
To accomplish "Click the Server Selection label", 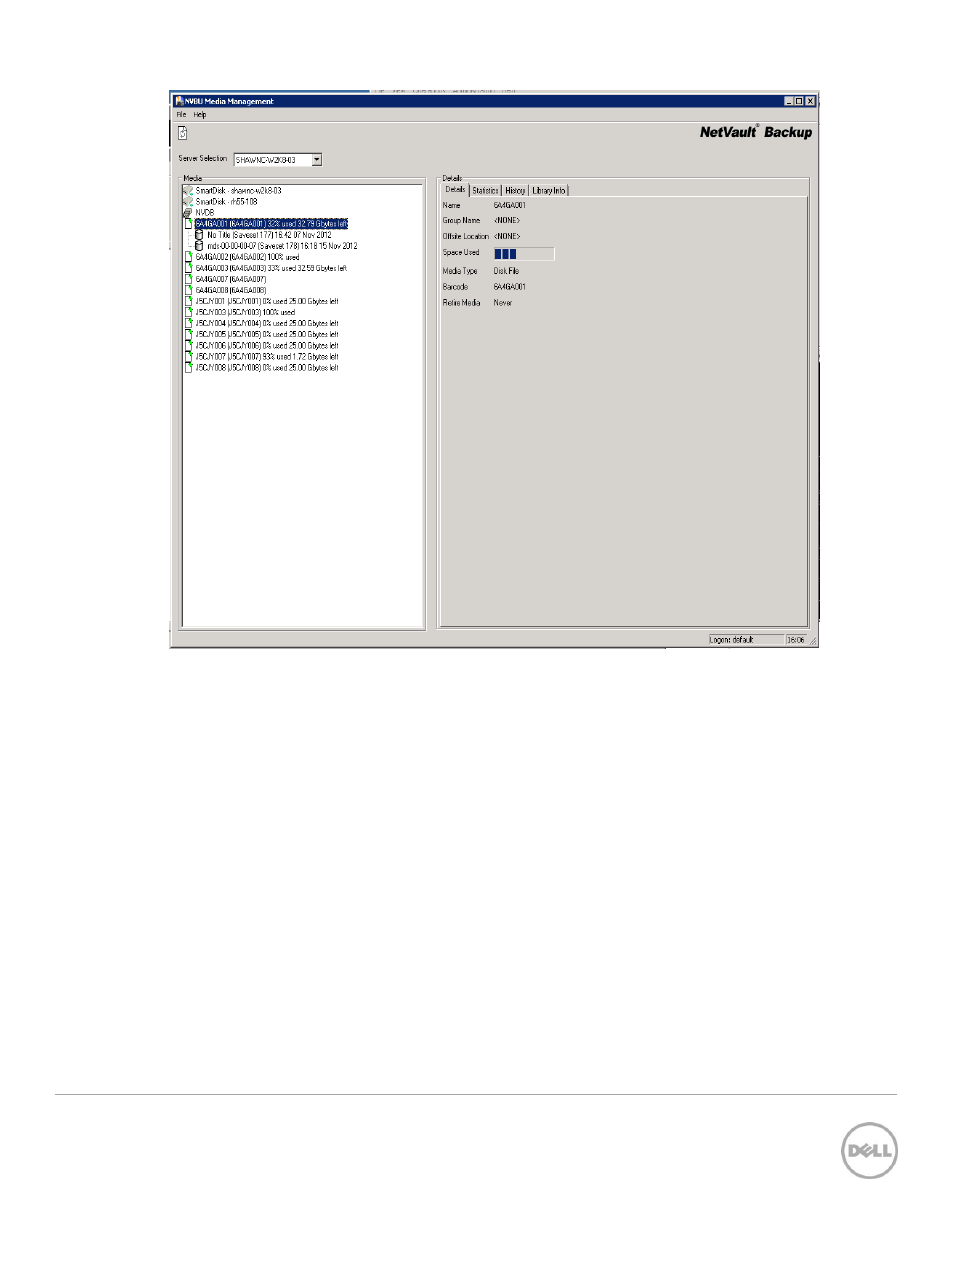I will (203, 159).
